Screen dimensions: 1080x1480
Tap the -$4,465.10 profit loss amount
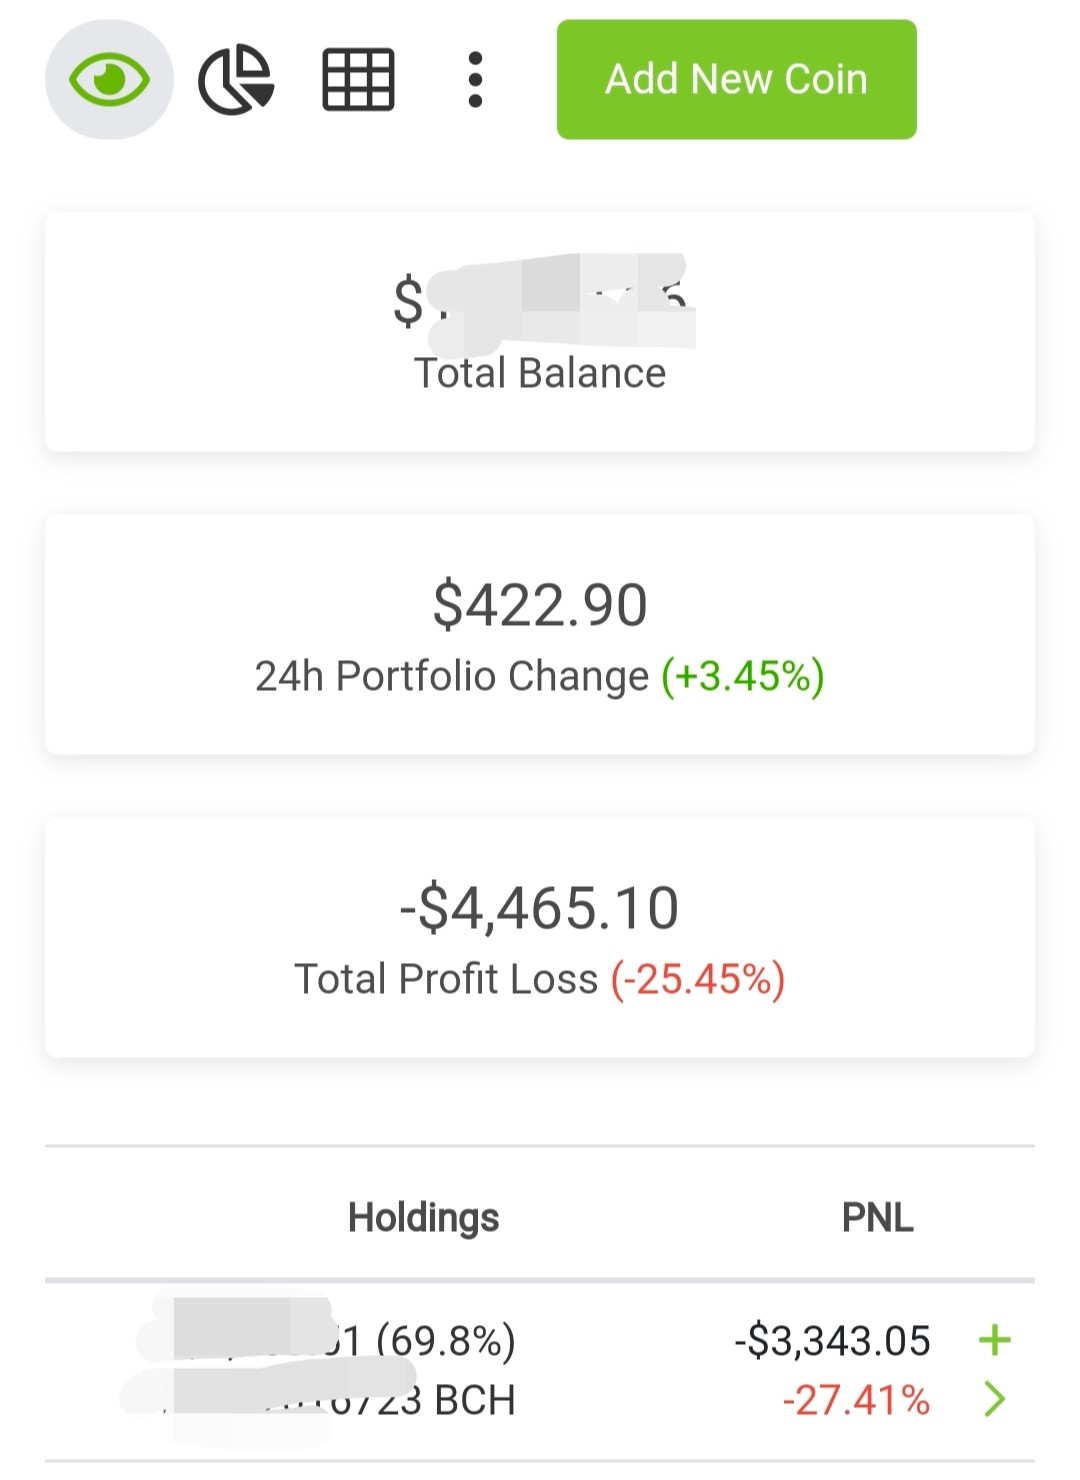540,908
